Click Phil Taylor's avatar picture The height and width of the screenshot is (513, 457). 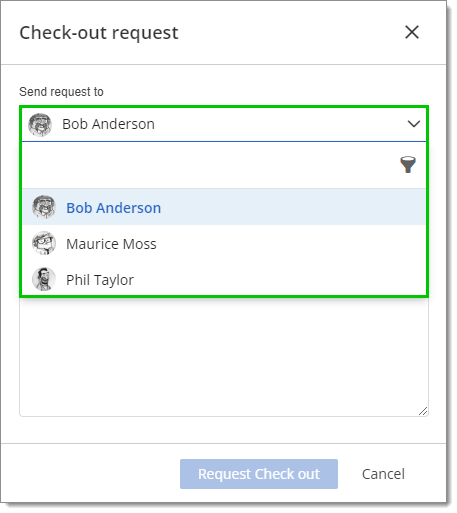[x=44, y=279]
